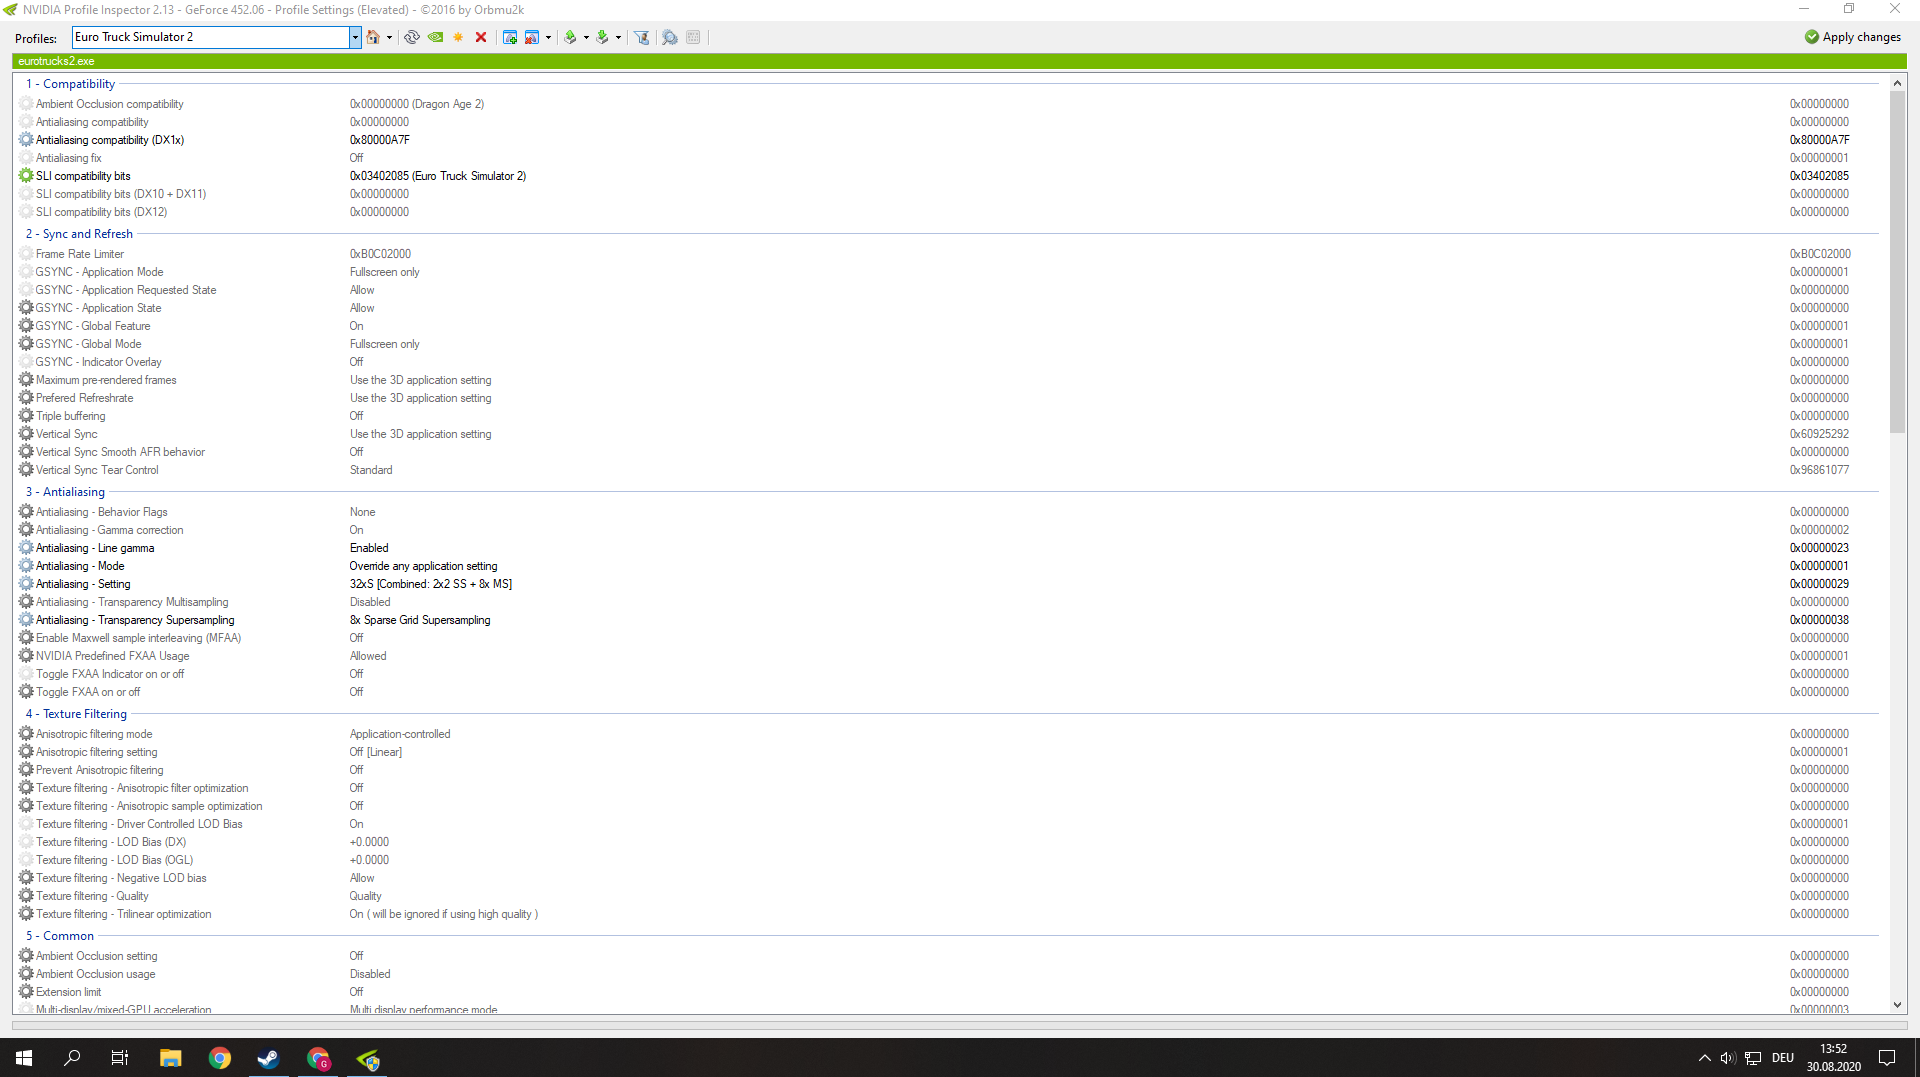Click into the Profiles name field
The image size is (1920, 1077).
(211, 37)
